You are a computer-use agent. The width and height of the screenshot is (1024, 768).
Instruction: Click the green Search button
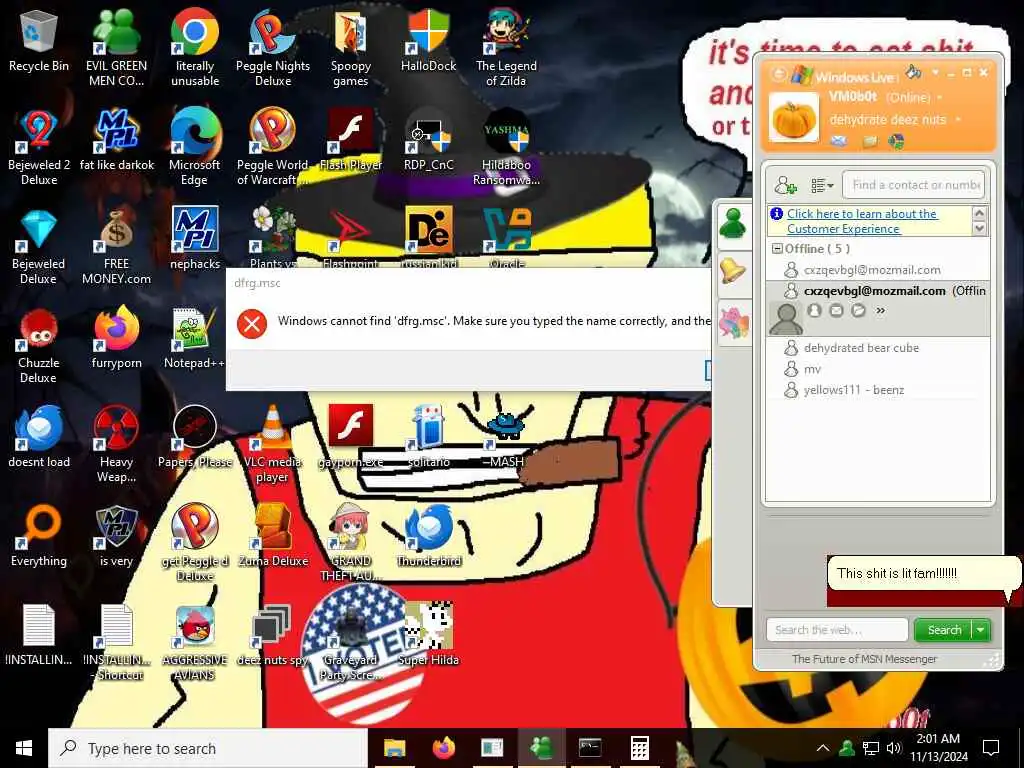944,630
